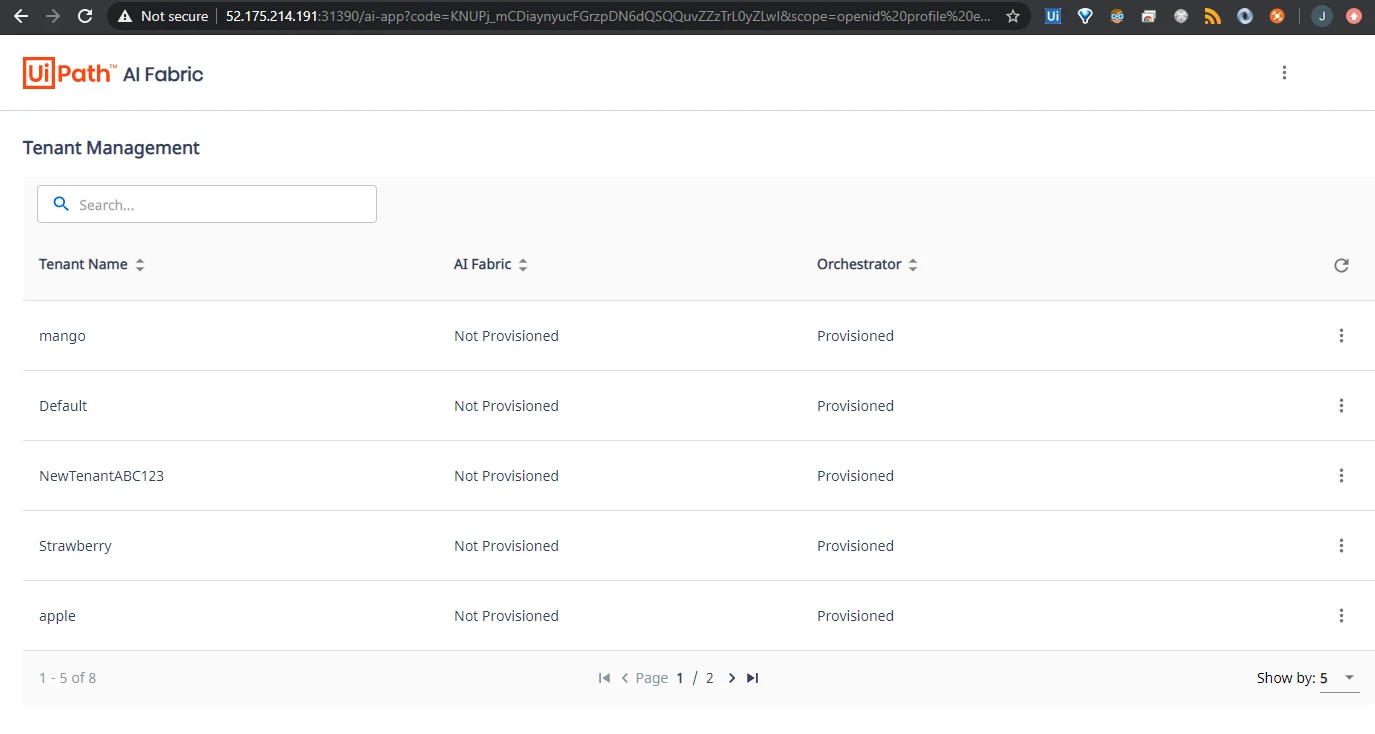Screen dimensions: 1375x734
Task: Open the actions menu for Default tenant
Action: 1341,406
